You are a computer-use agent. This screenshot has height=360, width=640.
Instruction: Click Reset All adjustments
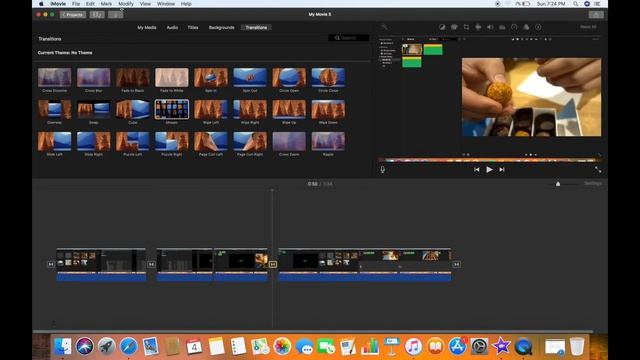[588, 27]
